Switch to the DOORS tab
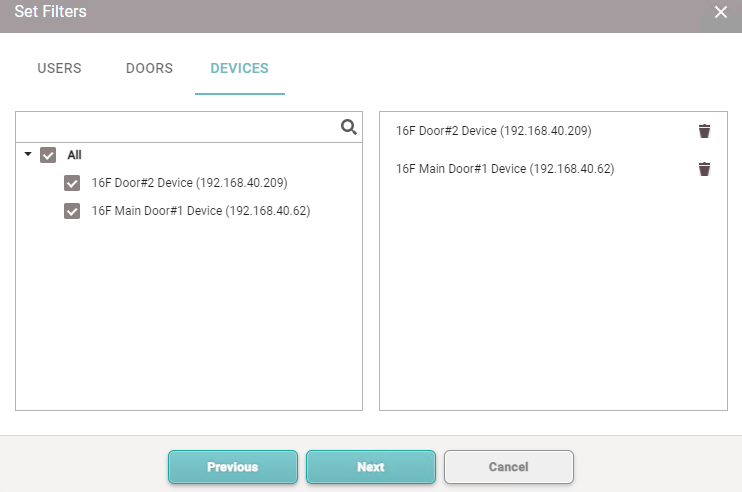742x492 pixels. [x=149, y=68]
